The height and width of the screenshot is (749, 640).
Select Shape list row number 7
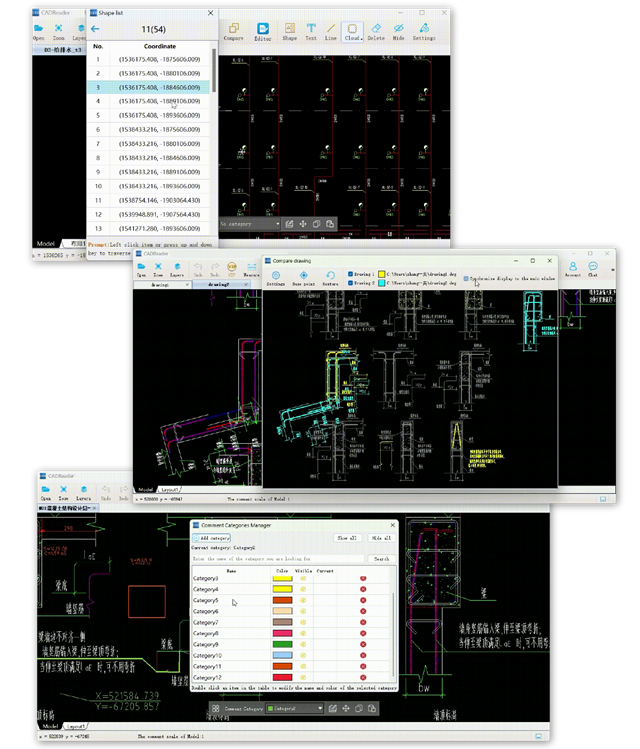click(x=149, y=144)
